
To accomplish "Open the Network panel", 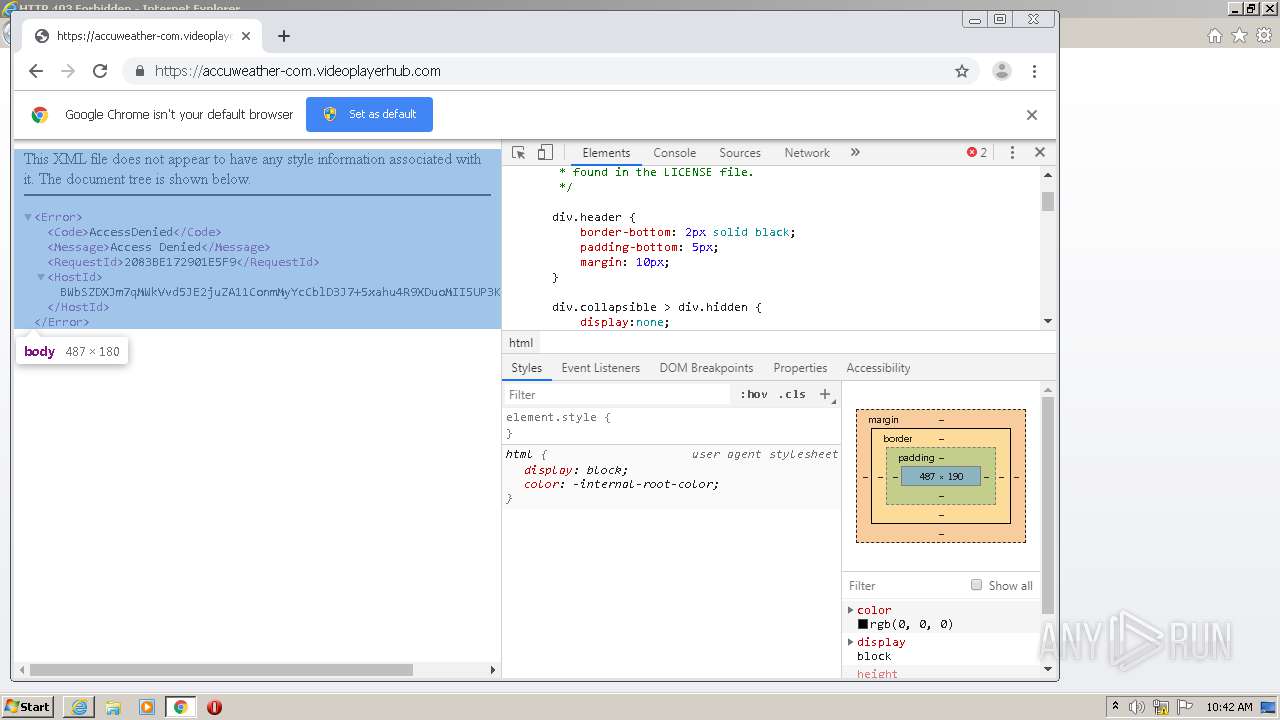I will click(x=807, y=153).
